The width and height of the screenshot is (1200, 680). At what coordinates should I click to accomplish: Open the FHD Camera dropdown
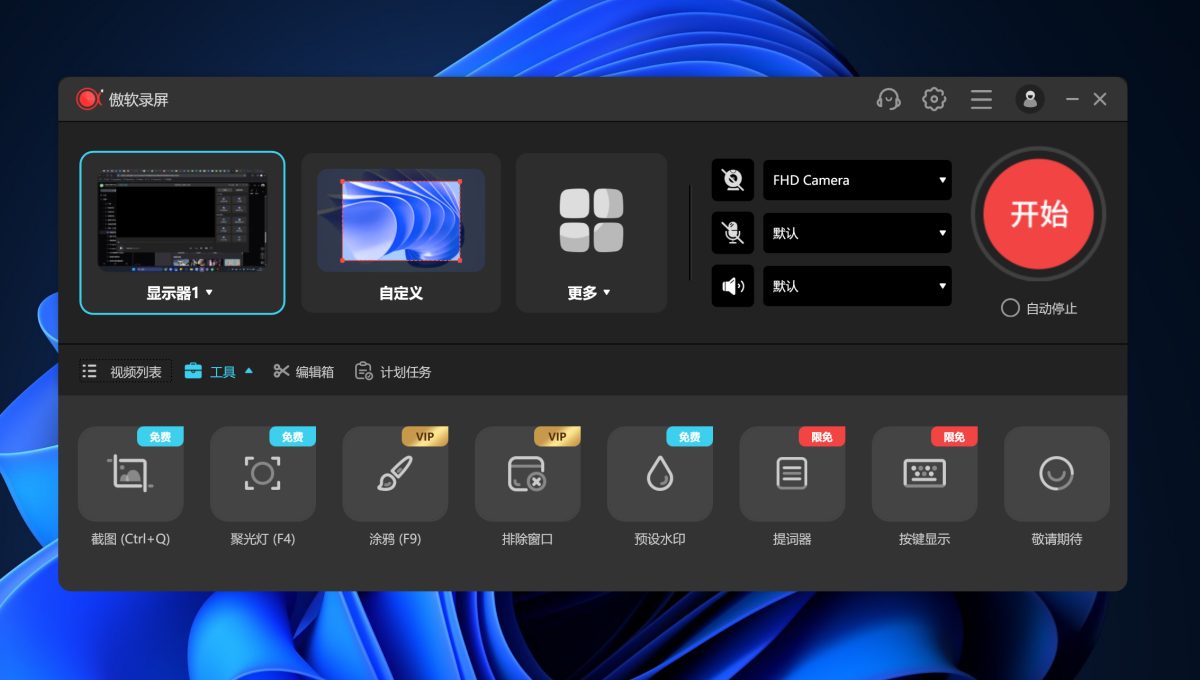tap(857, 180)
